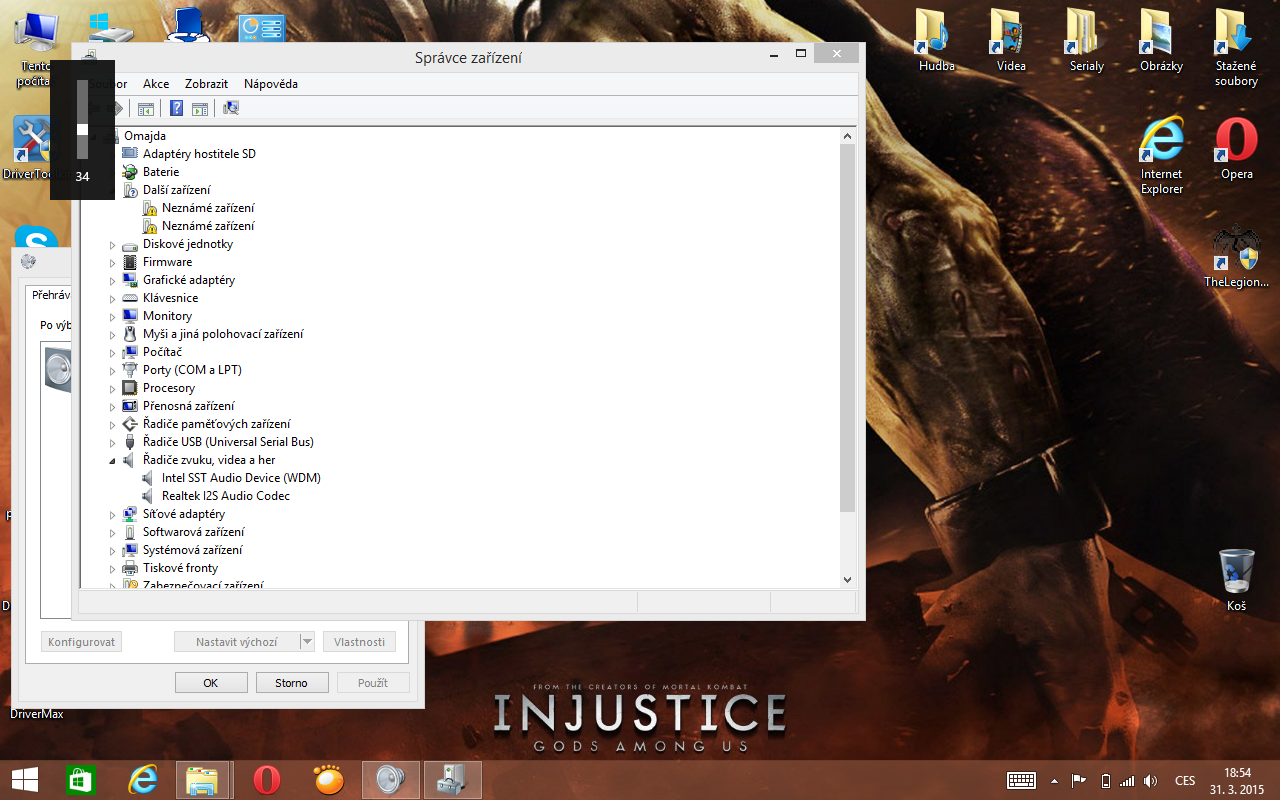This screenshot has width=1280, height=800.
Task: Show hidden tray icons arrow
Action: pyautogui.click(x=1054, y=781)
